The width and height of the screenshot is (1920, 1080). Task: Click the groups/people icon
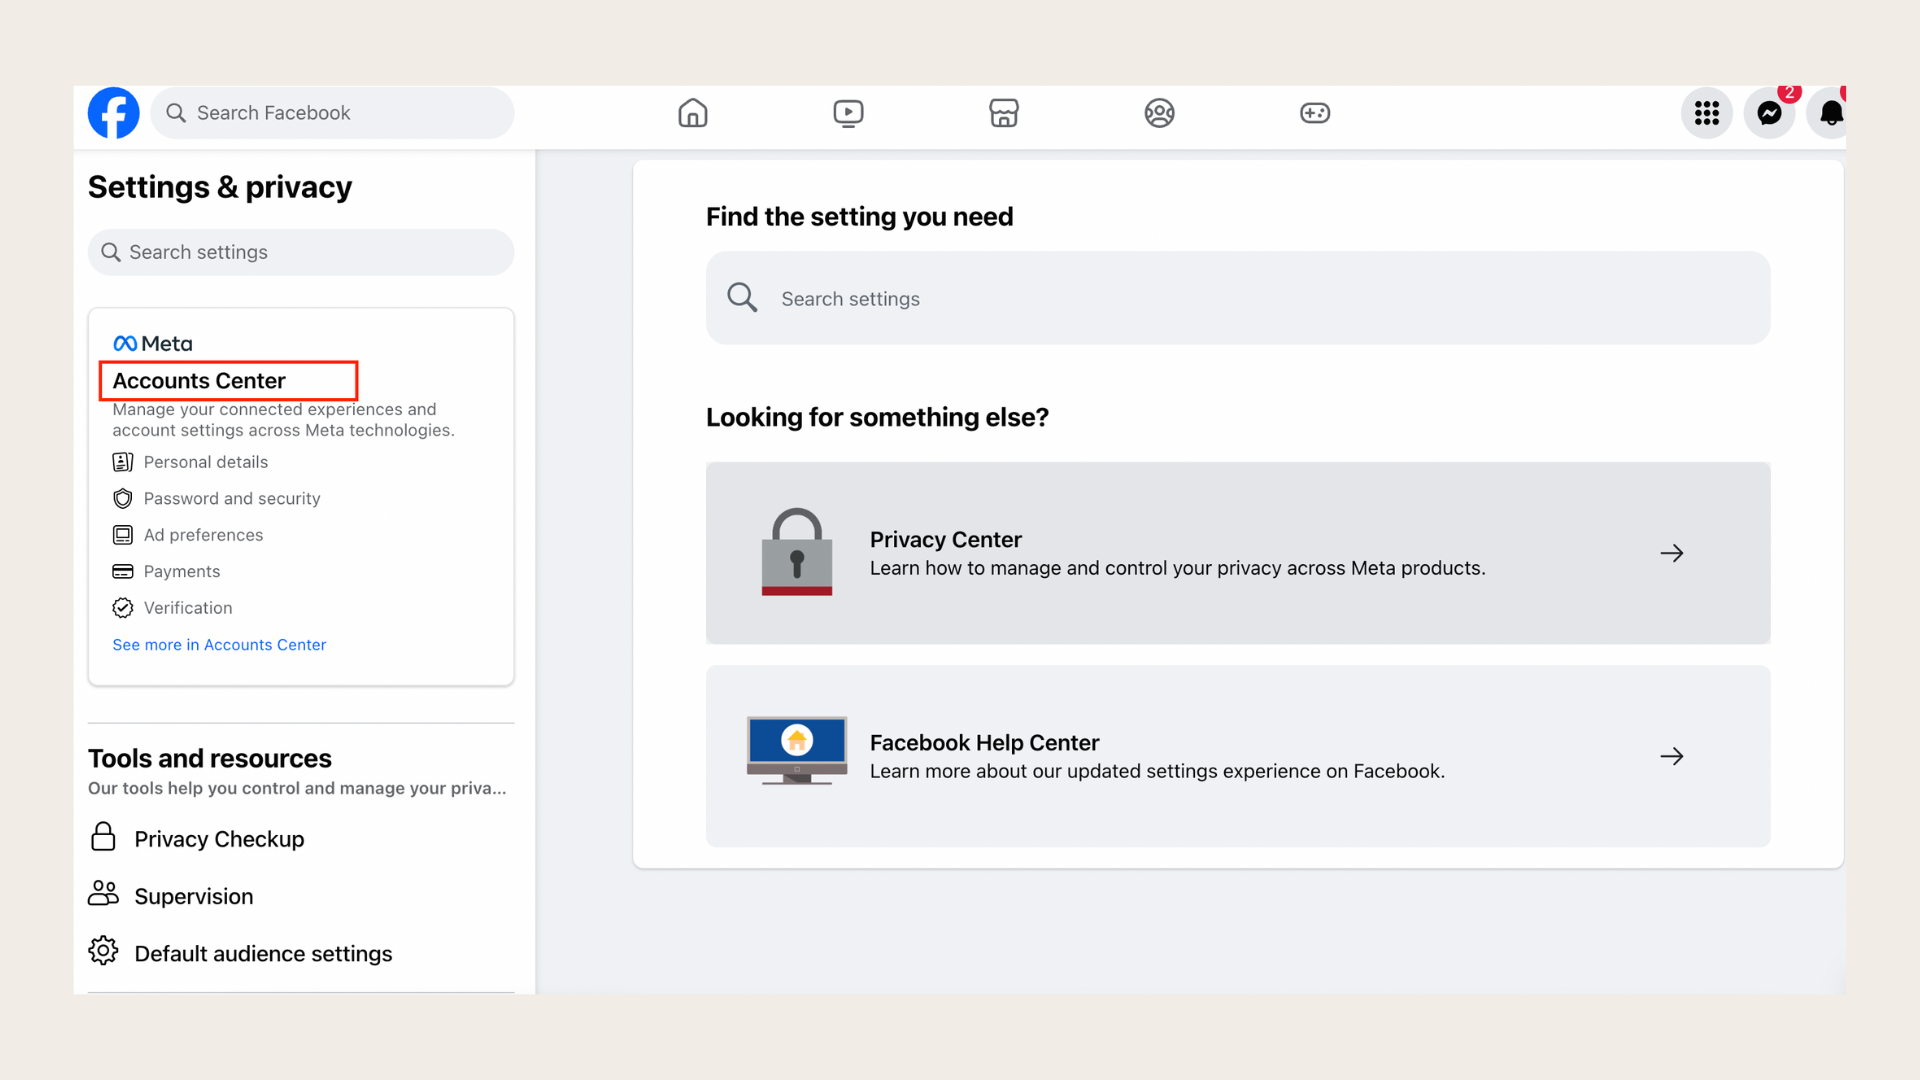1159,112
